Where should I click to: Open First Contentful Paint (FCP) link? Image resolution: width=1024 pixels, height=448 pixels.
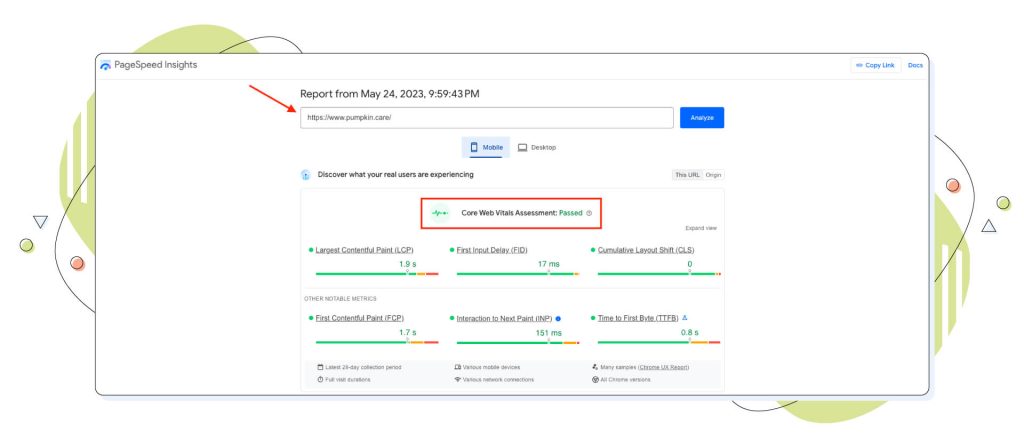pyautogui.click(x=359, y=318)
